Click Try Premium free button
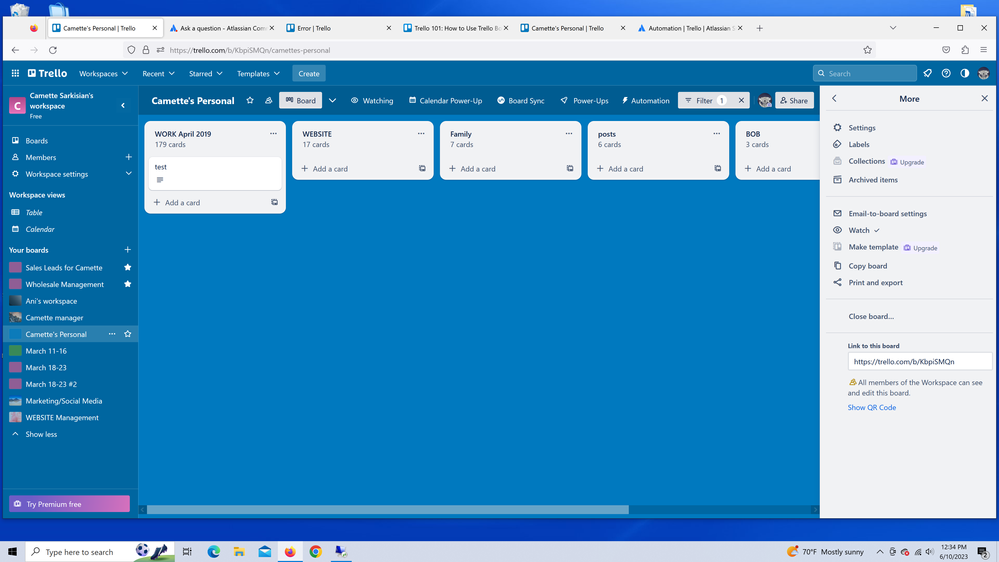The height and width of the screenshot is (562, 999). coord(69,504)
